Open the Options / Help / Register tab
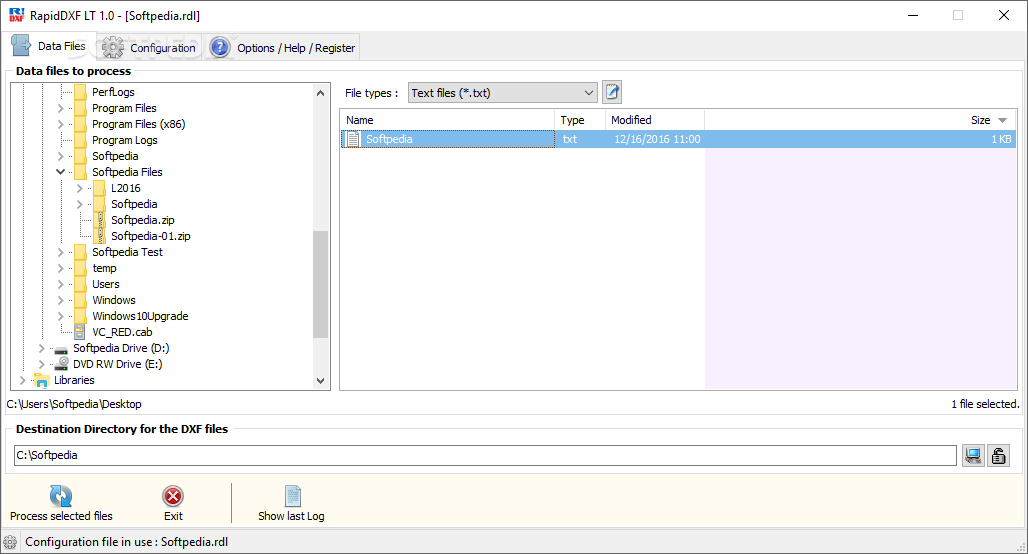Image resolution: width=1028 pixels, height=554 pixels. (283, 47)
